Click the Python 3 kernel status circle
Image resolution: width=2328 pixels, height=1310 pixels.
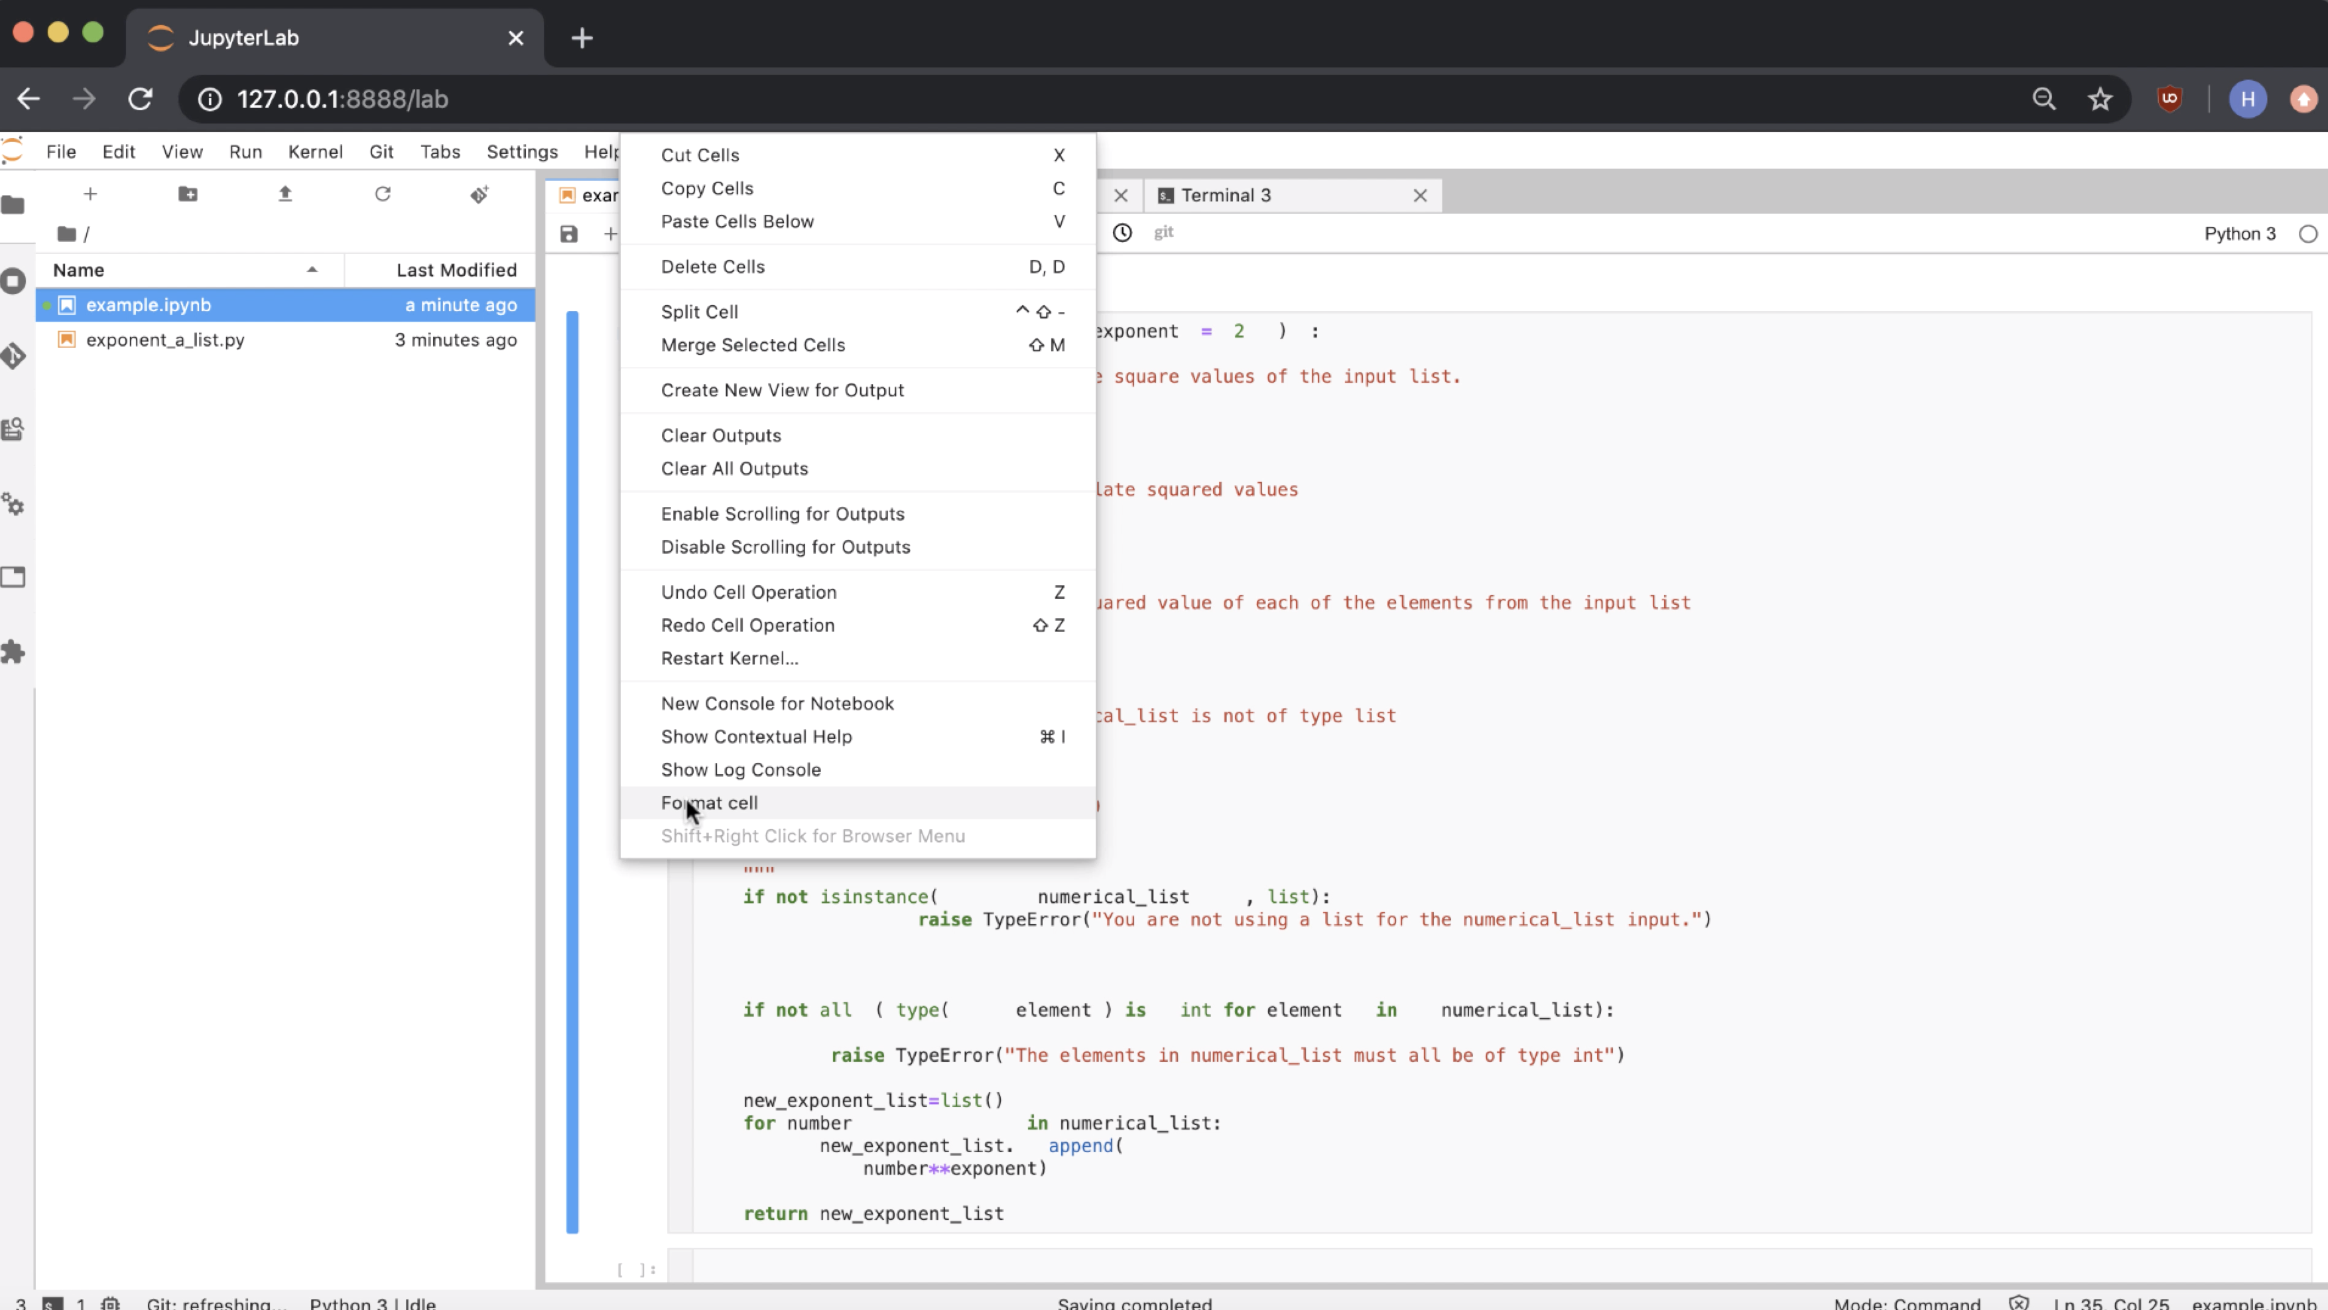(x=2307, y=234)
